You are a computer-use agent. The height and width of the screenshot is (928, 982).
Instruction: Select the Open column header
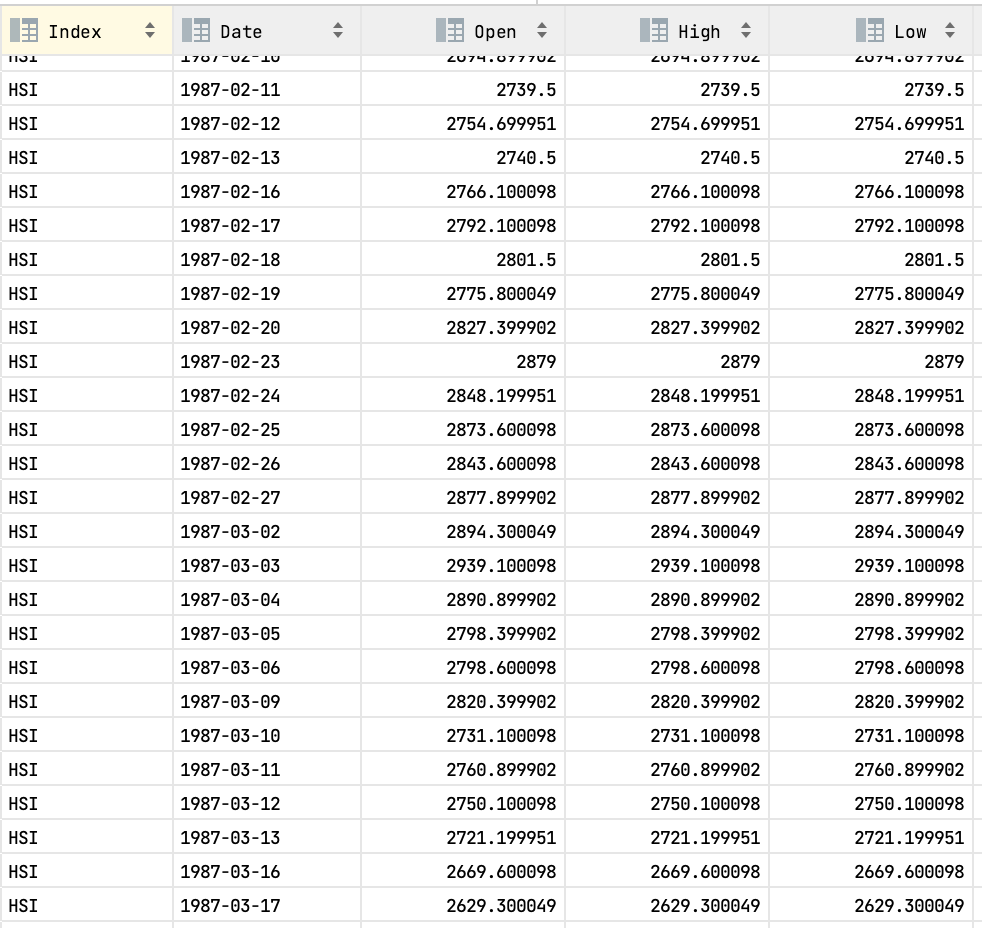click(497, 30)
